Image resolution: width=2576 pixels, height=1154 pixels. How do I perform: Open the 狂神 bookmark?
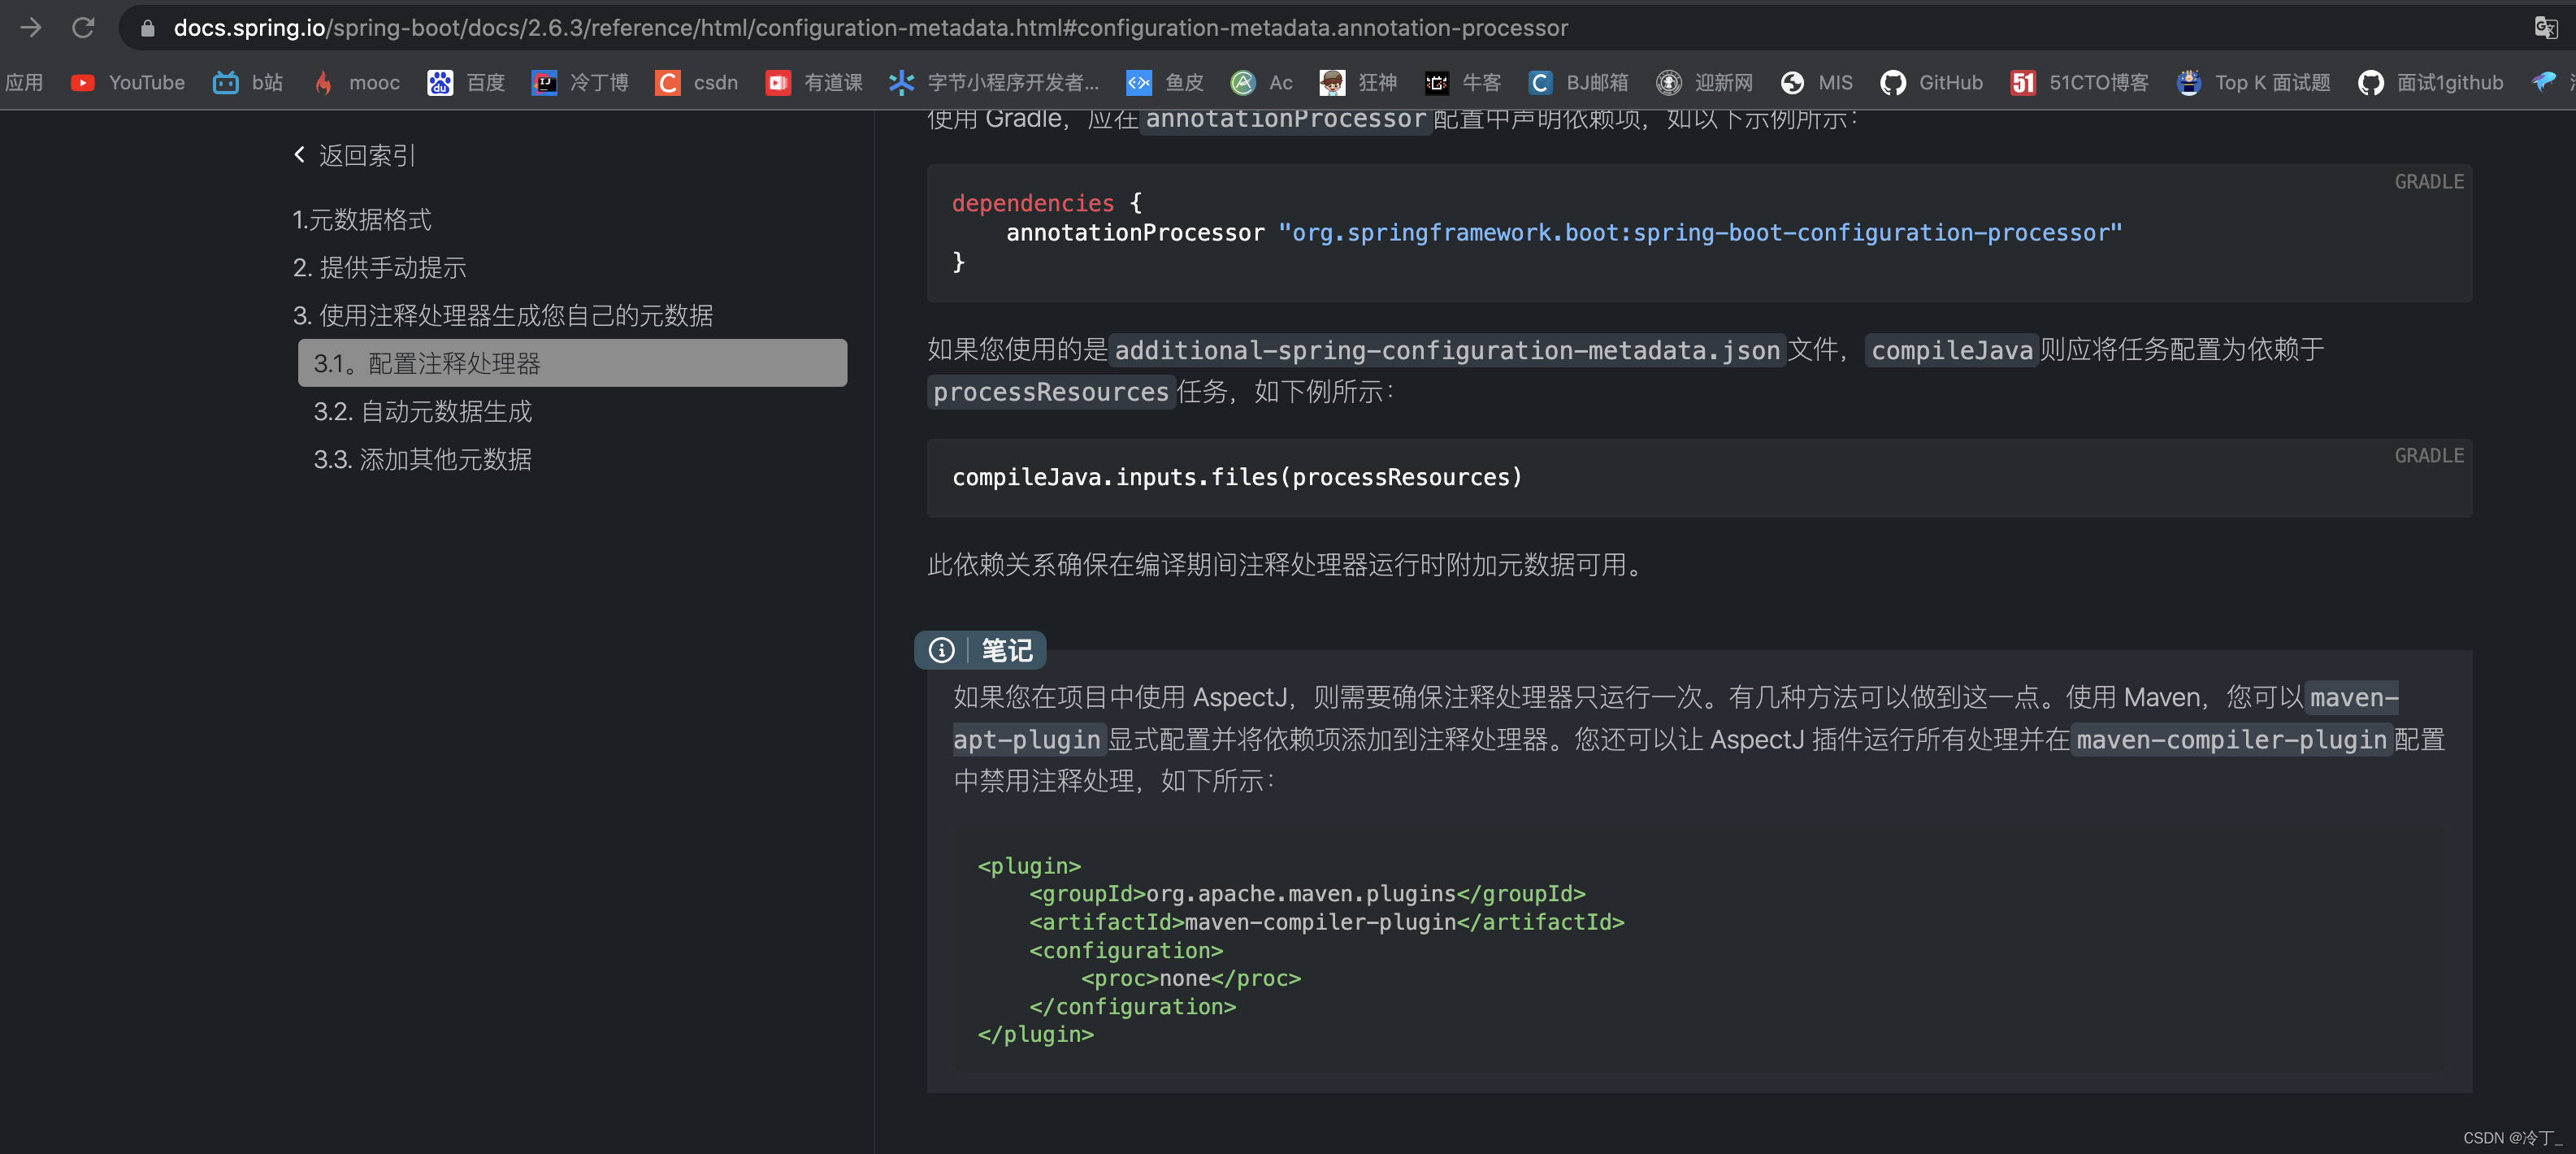point(1358,83)
